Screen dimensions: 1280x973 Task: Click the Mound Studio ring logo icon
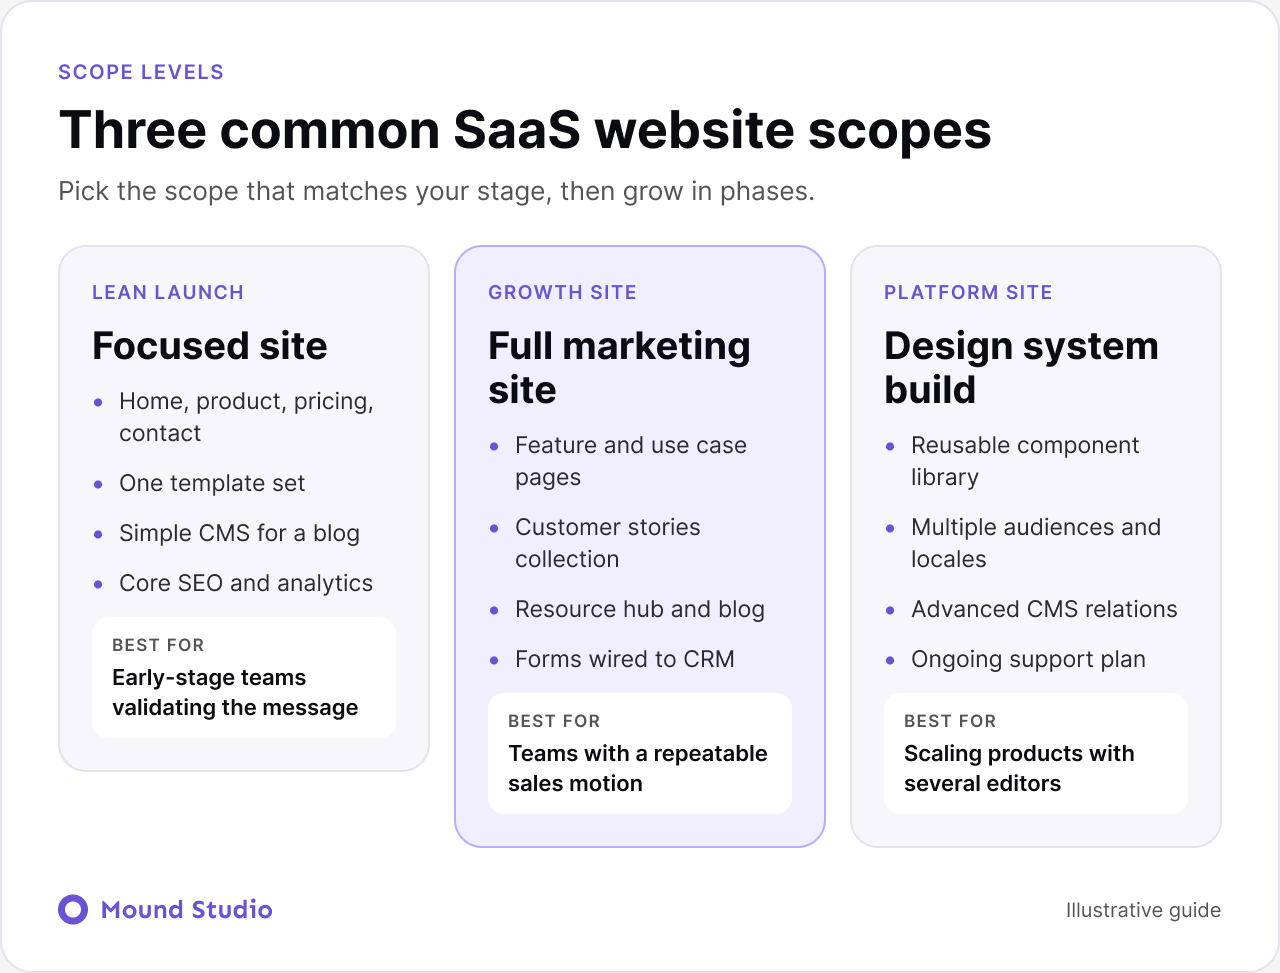tap(73, 909)
